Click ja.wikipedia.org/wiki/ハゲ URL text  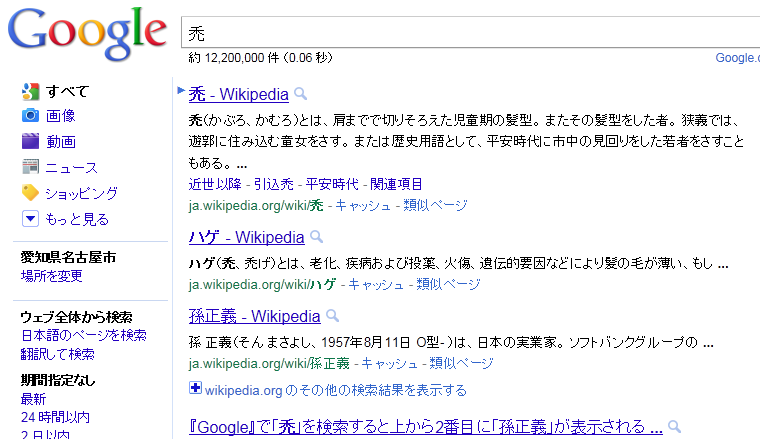tap(262, 284)
